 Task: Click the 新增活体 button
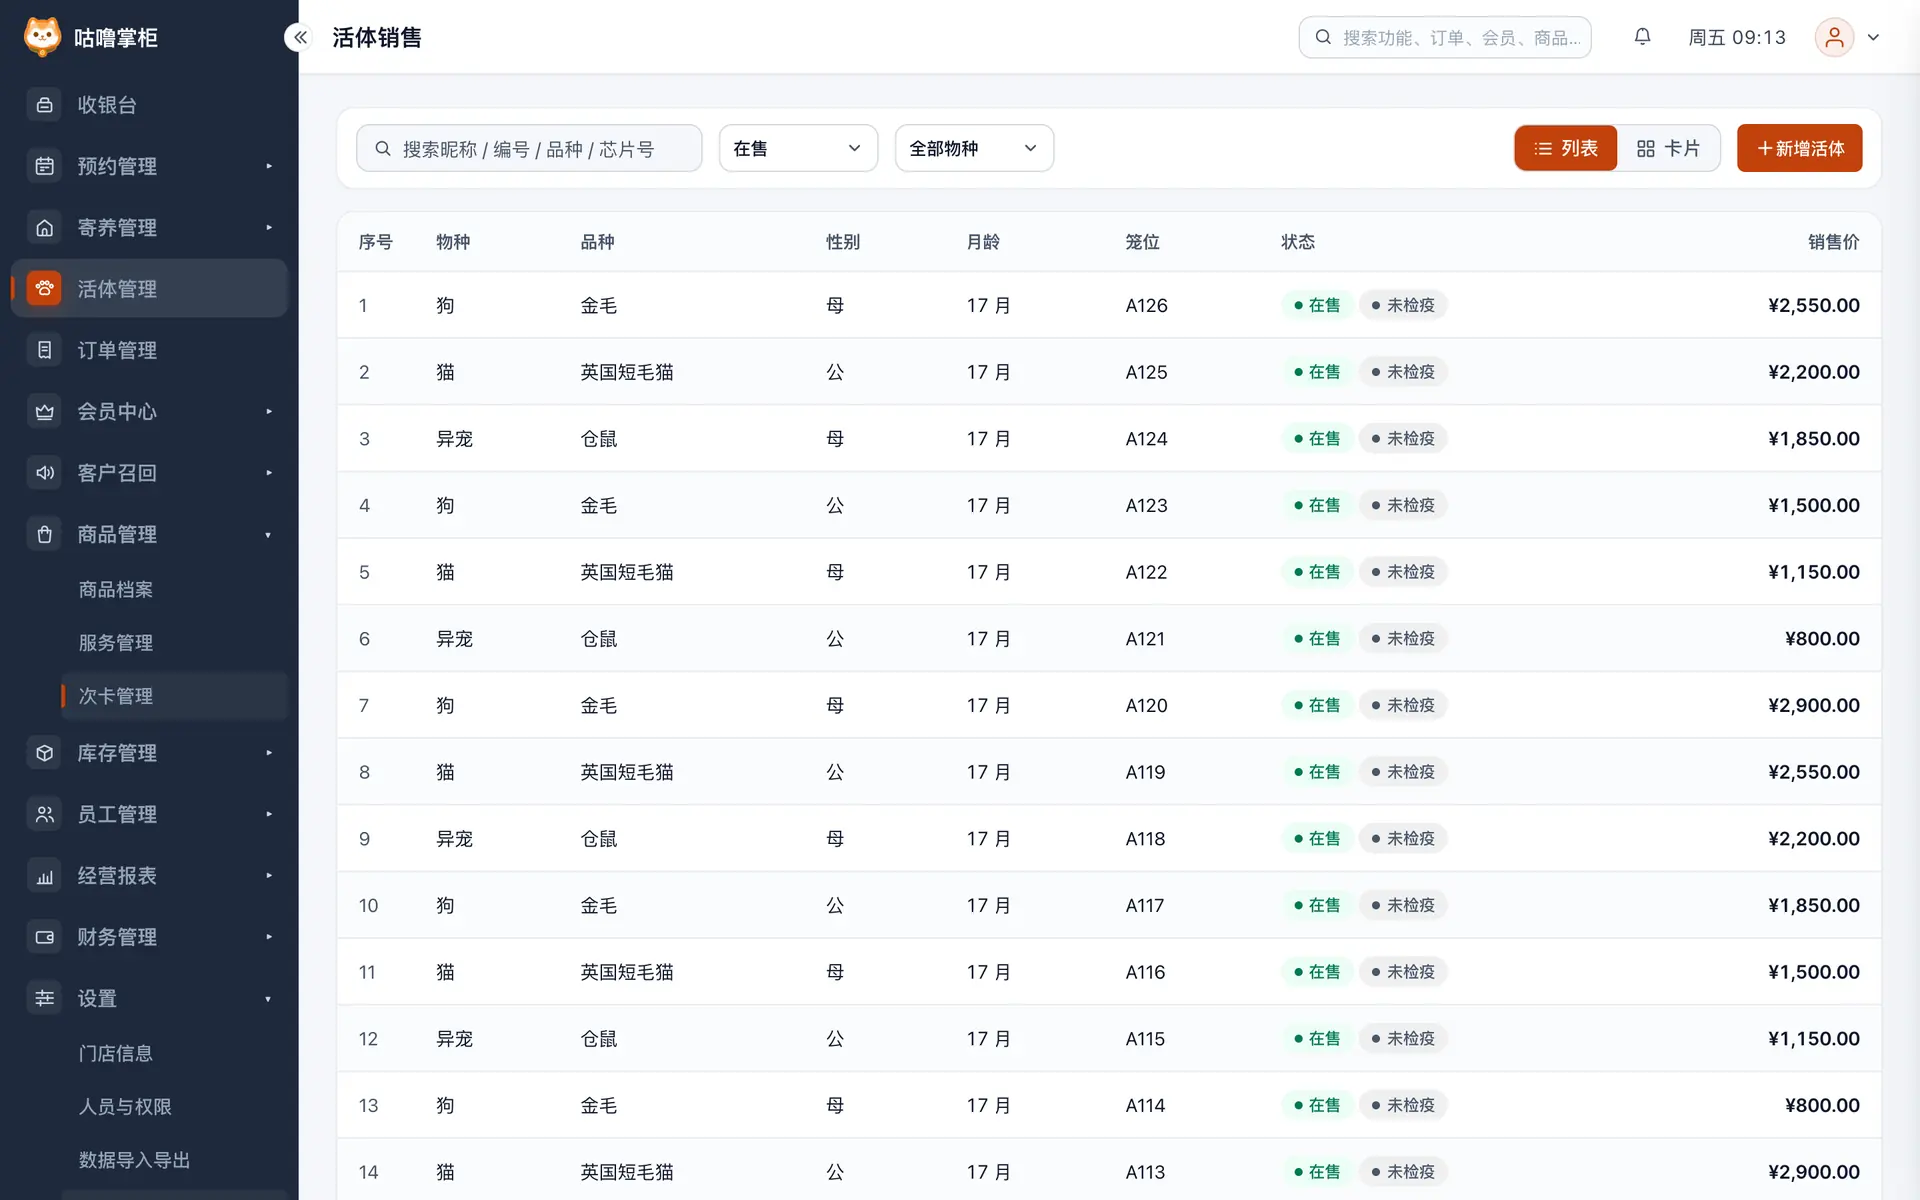(x=1799, y=148)
